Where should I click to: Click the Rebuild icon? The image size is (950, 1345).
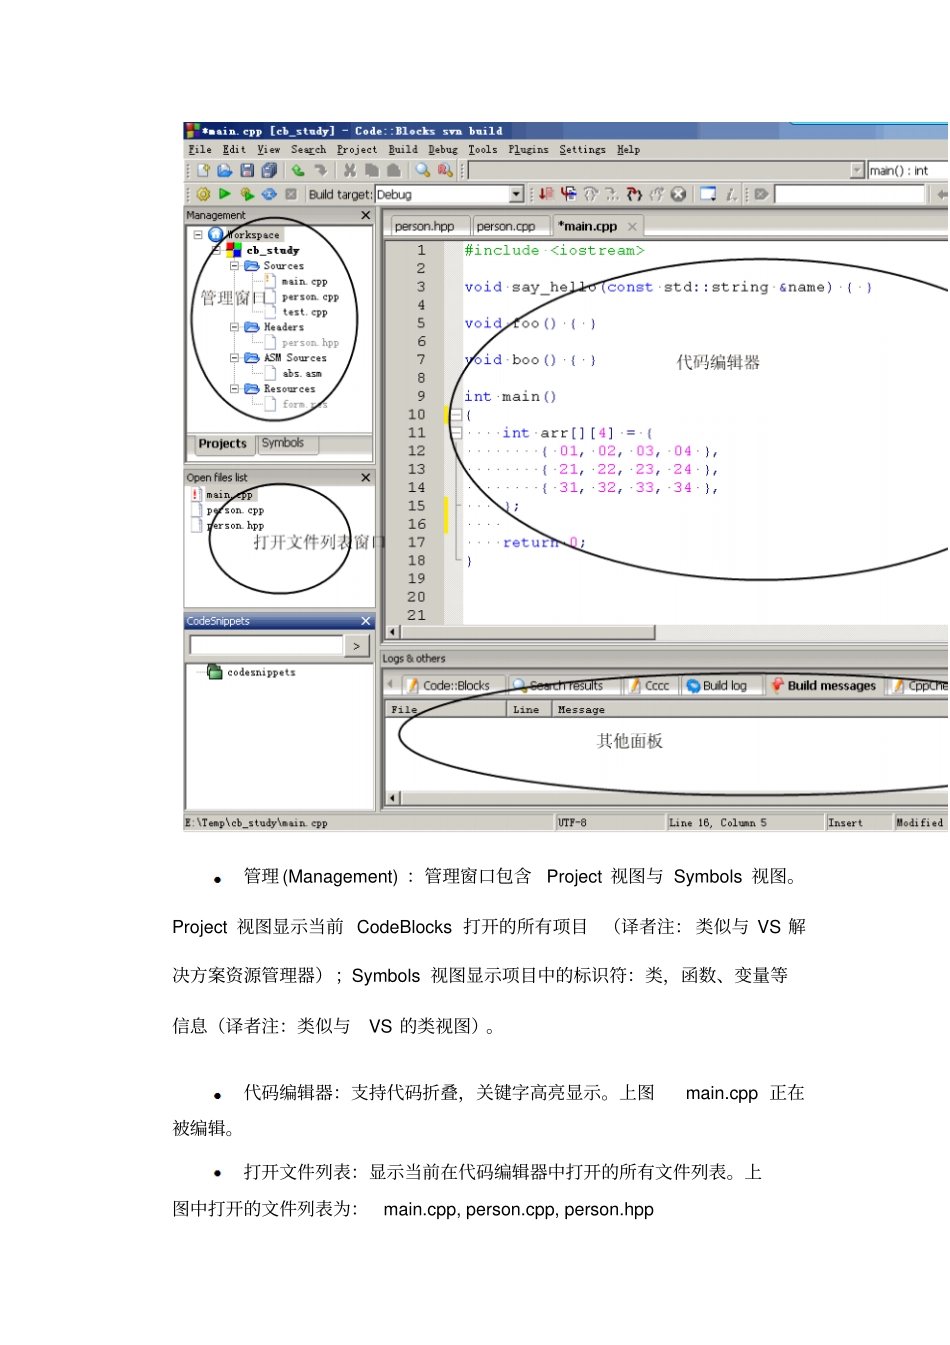tap(269, 194)
